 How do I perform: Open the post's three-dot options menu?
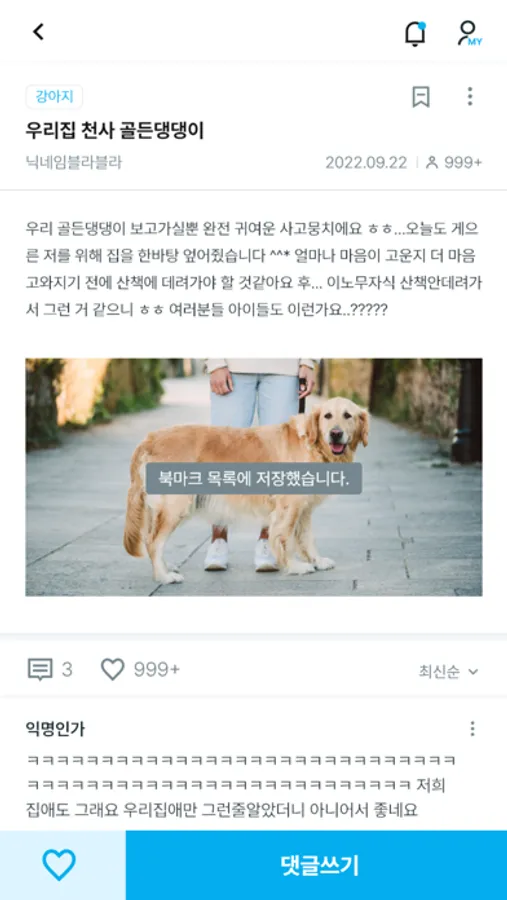[x=470, y=96]
